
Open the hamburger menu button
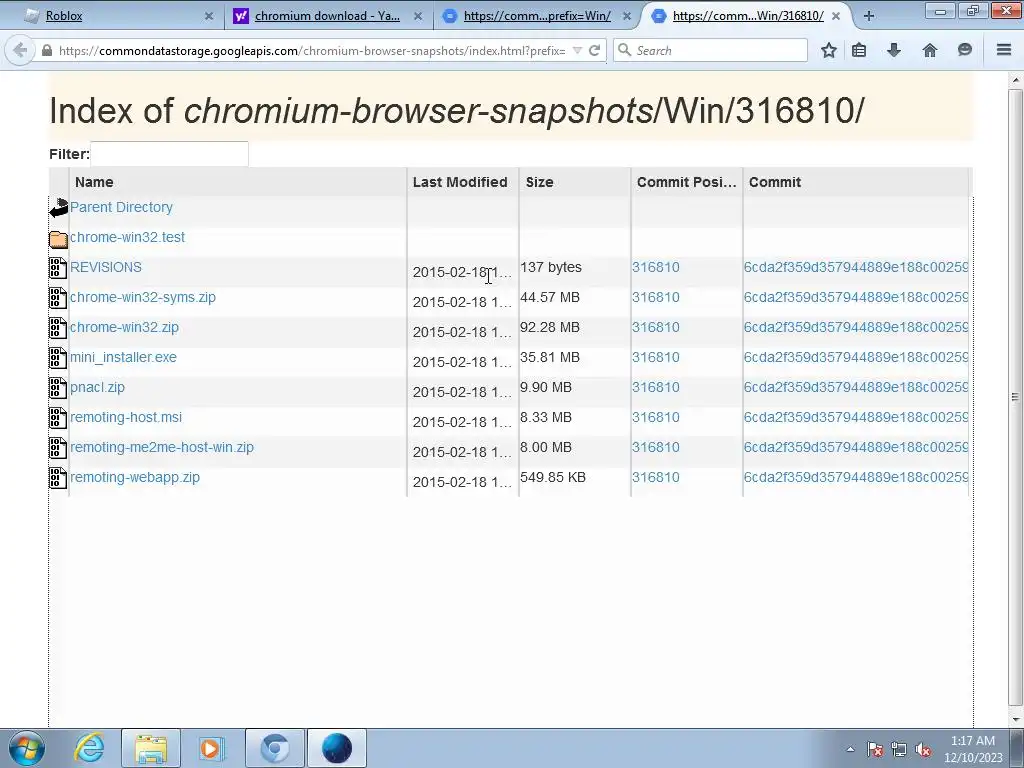(1004, 50)
